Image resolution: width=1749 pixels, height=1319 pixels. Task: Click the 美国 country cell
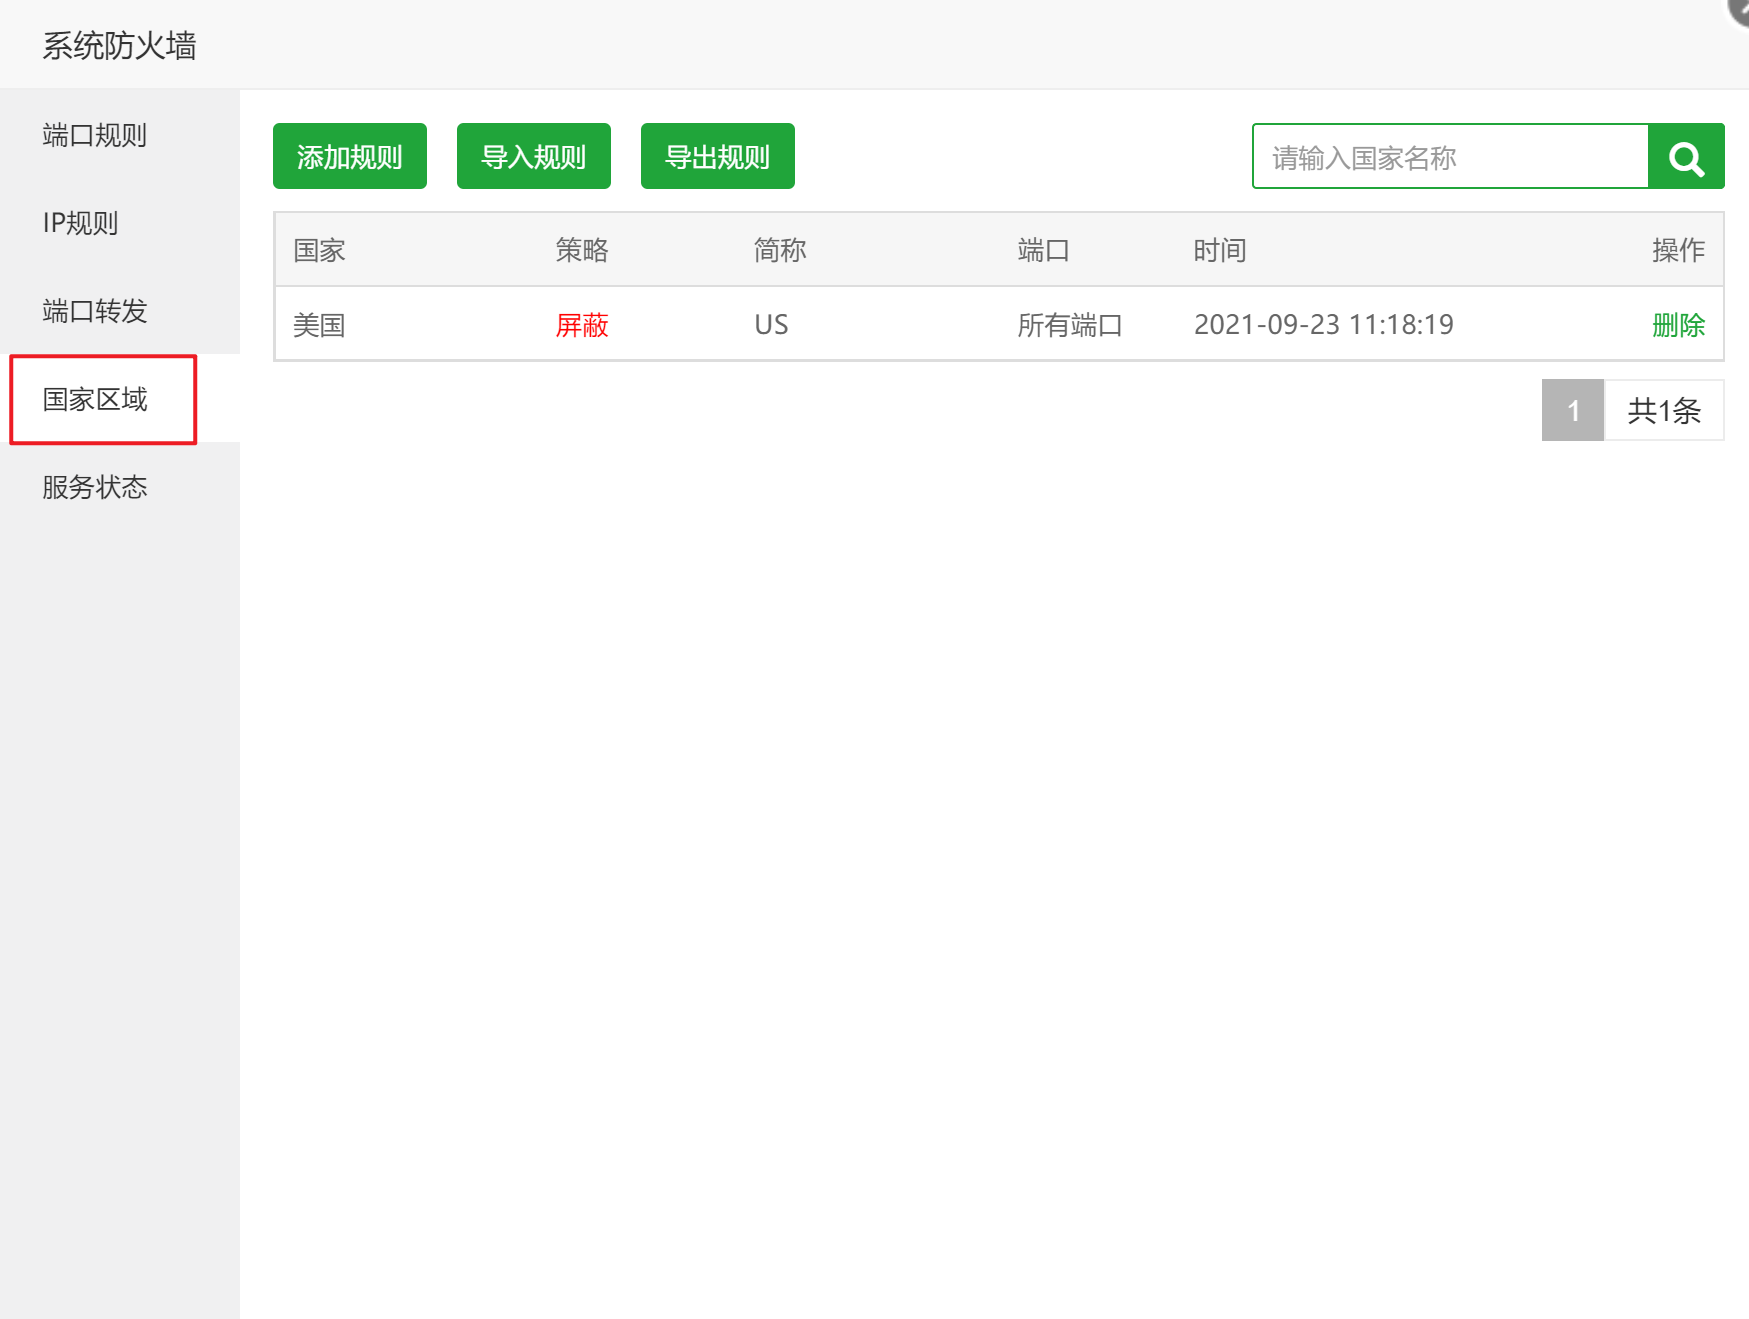319,325
